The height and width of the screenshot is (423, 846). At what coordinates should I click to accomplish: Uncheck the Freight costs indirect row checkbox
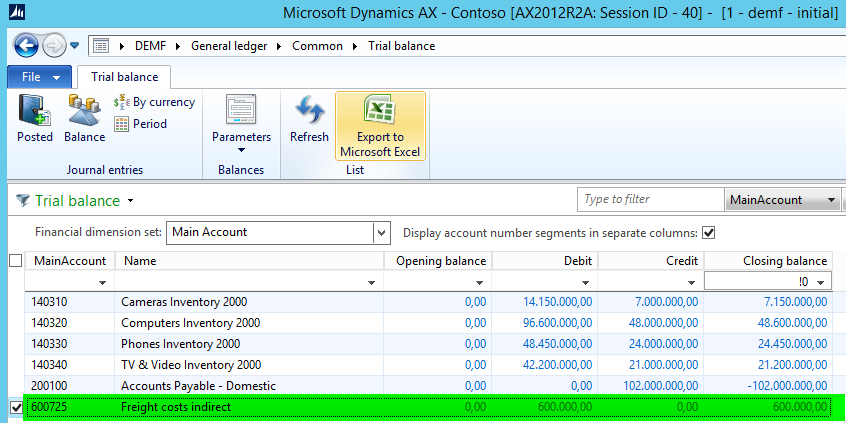[x=15, y=408]
